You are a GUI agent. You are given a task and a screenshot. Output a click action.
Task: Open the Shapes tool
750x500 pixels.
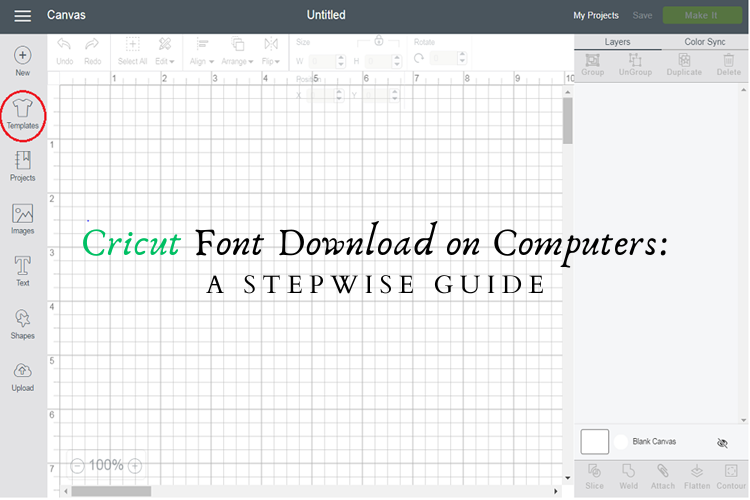tap(22, 322)
